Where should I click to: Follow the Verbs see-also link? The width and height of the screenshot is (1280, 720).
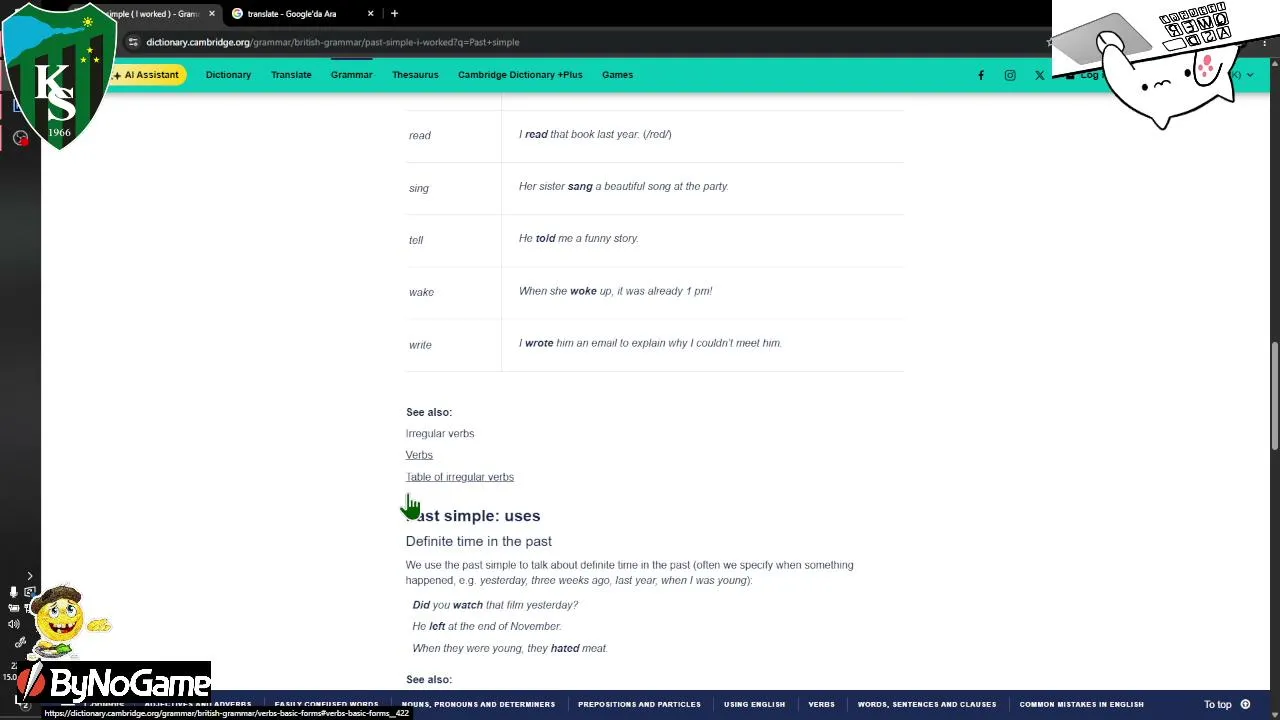pos(419,455)
